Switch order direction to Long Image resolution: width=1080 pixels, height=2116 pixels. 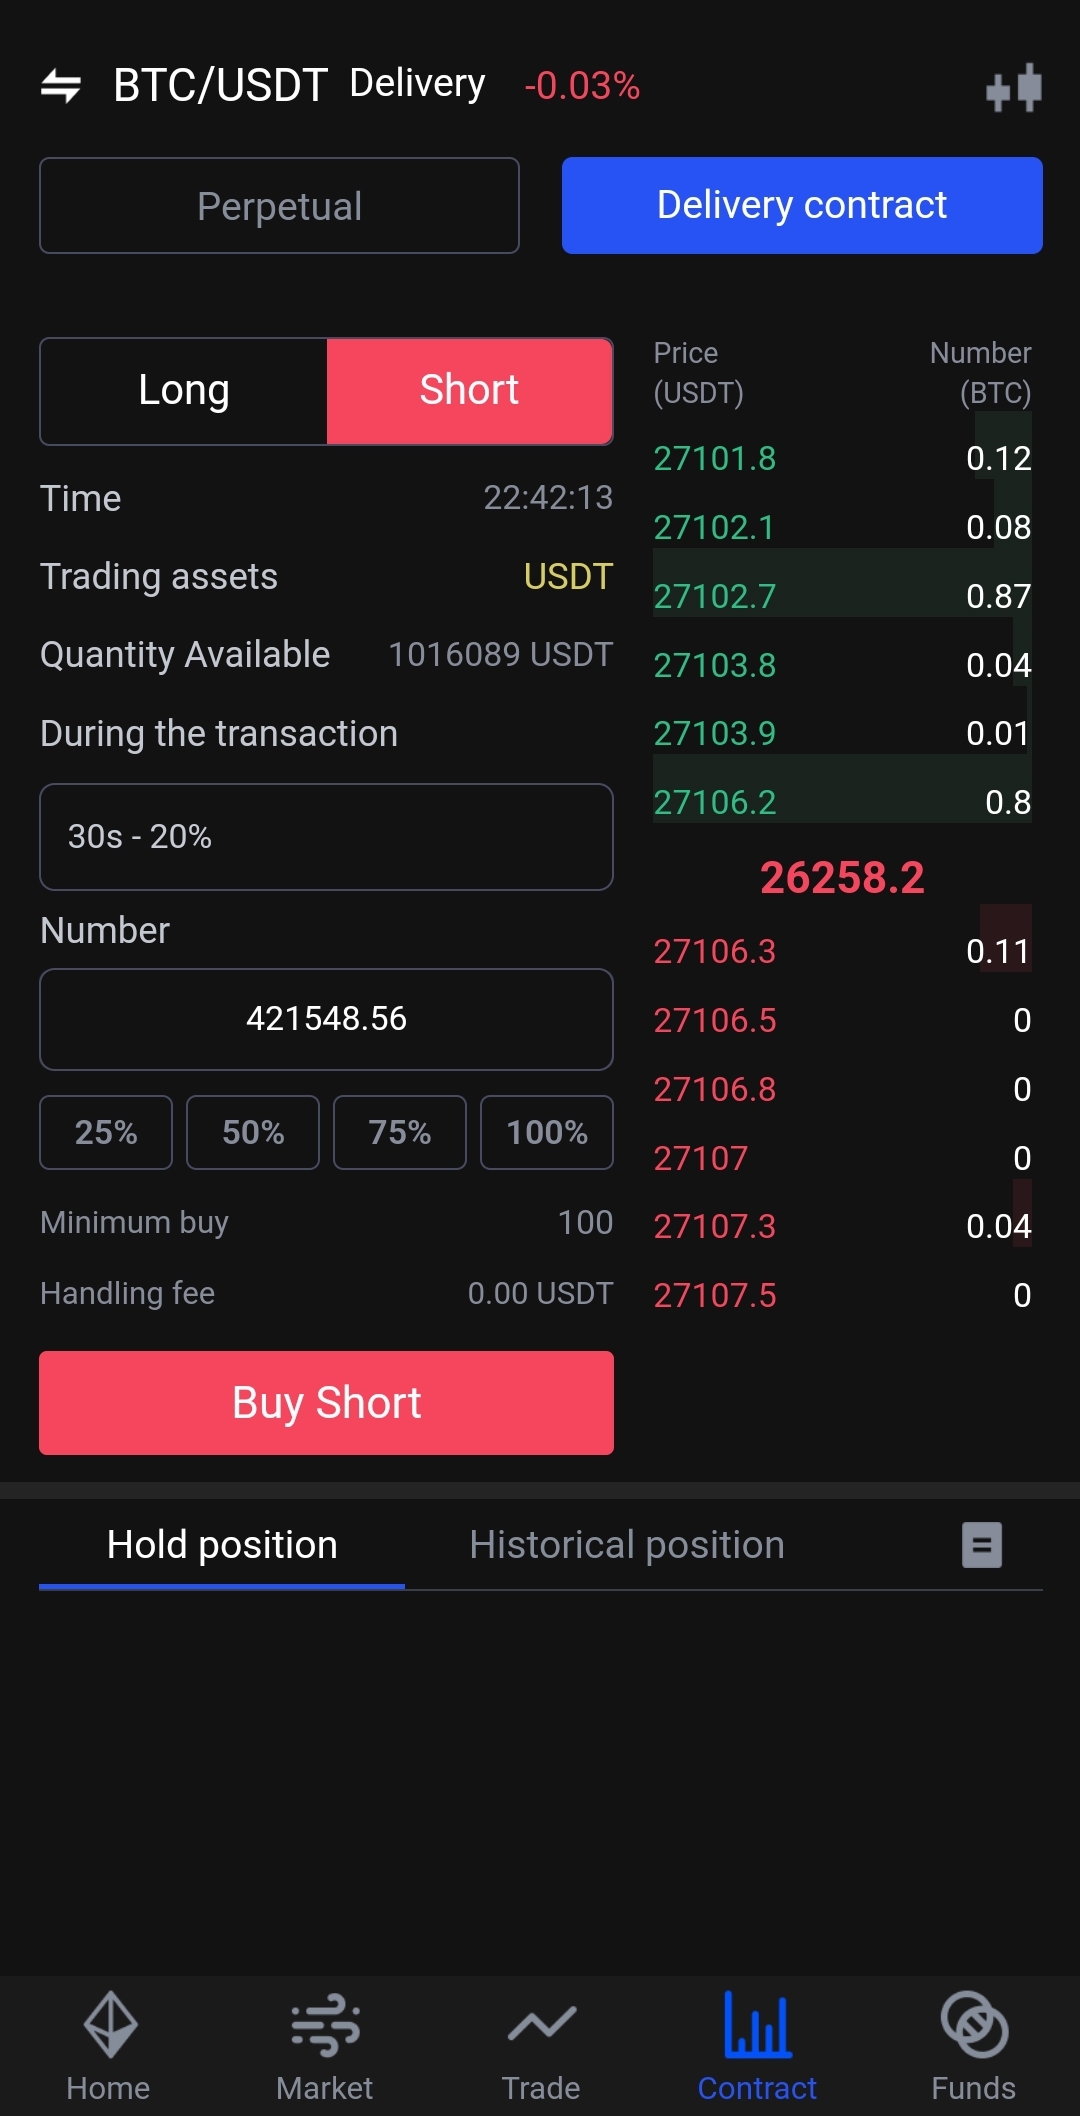tap(184, 391)
